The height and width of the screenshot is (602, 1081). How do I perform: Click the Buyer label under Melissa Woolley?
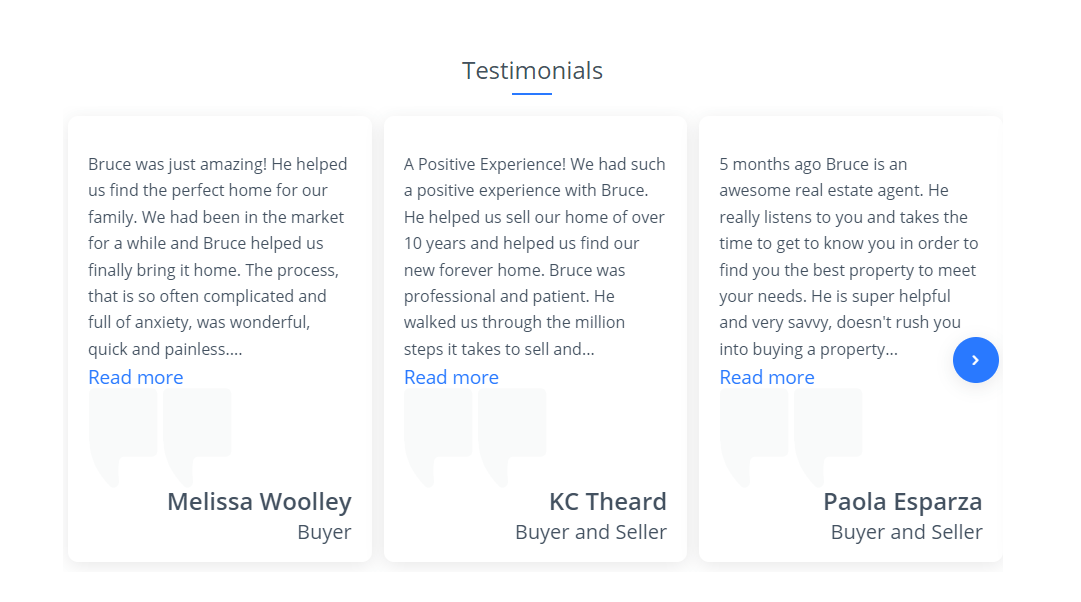pyautogui.click(x=324, y=532)
